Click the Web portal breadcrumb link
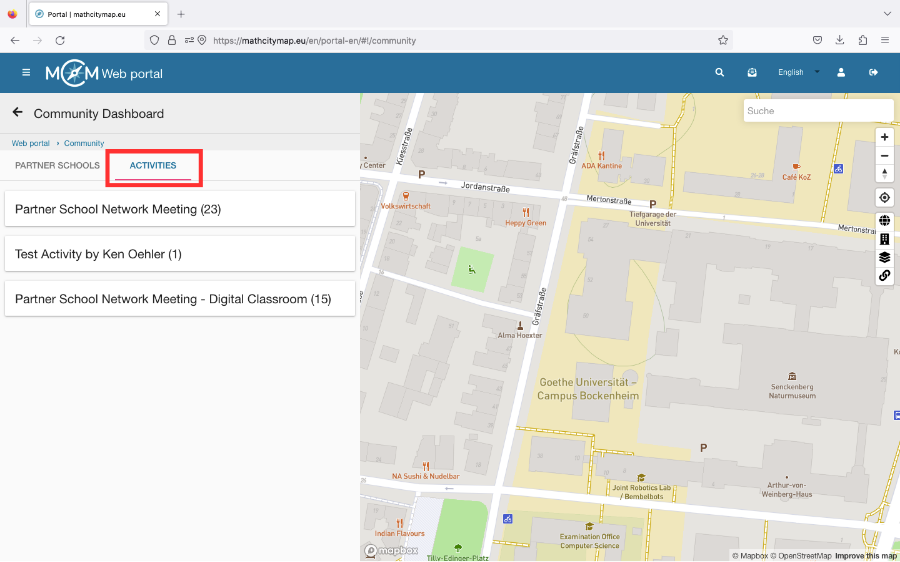900x562 pixels. point(30,143)
